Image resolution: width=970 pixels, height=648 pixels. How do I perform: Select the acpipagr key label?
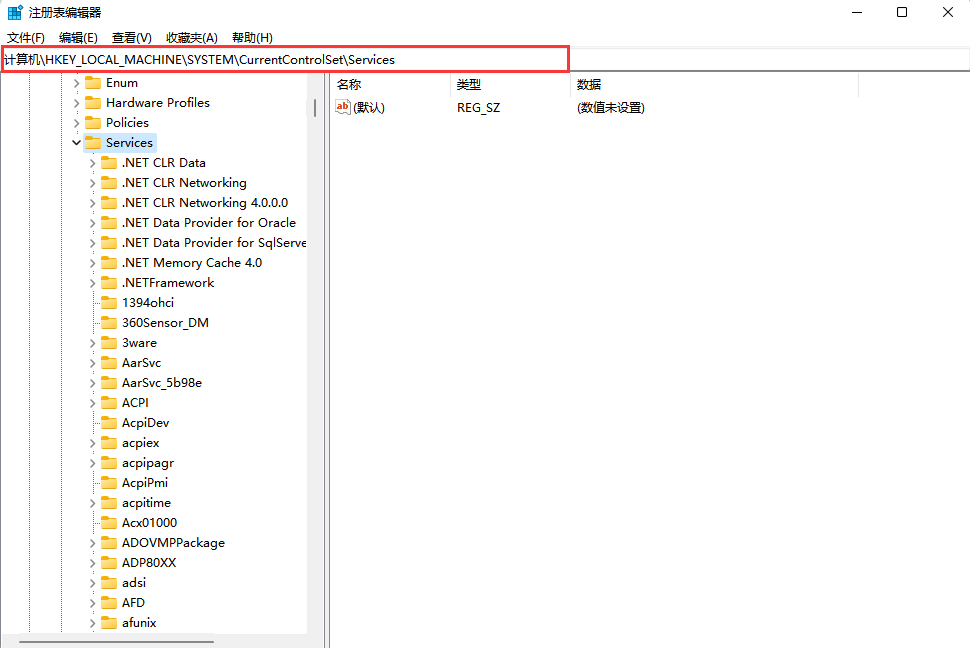(x=148, y=463)
